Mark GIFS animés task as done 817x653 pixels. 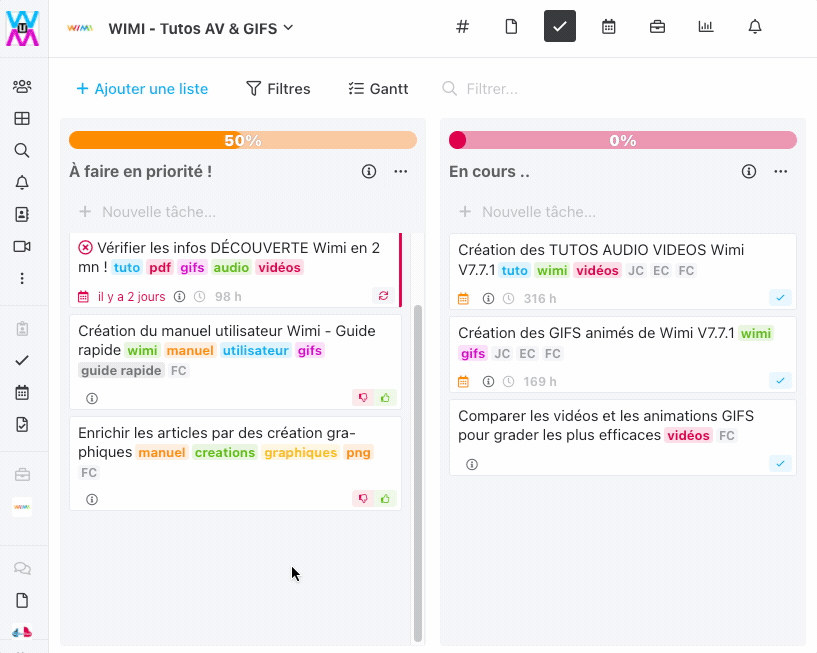point(780,380)
